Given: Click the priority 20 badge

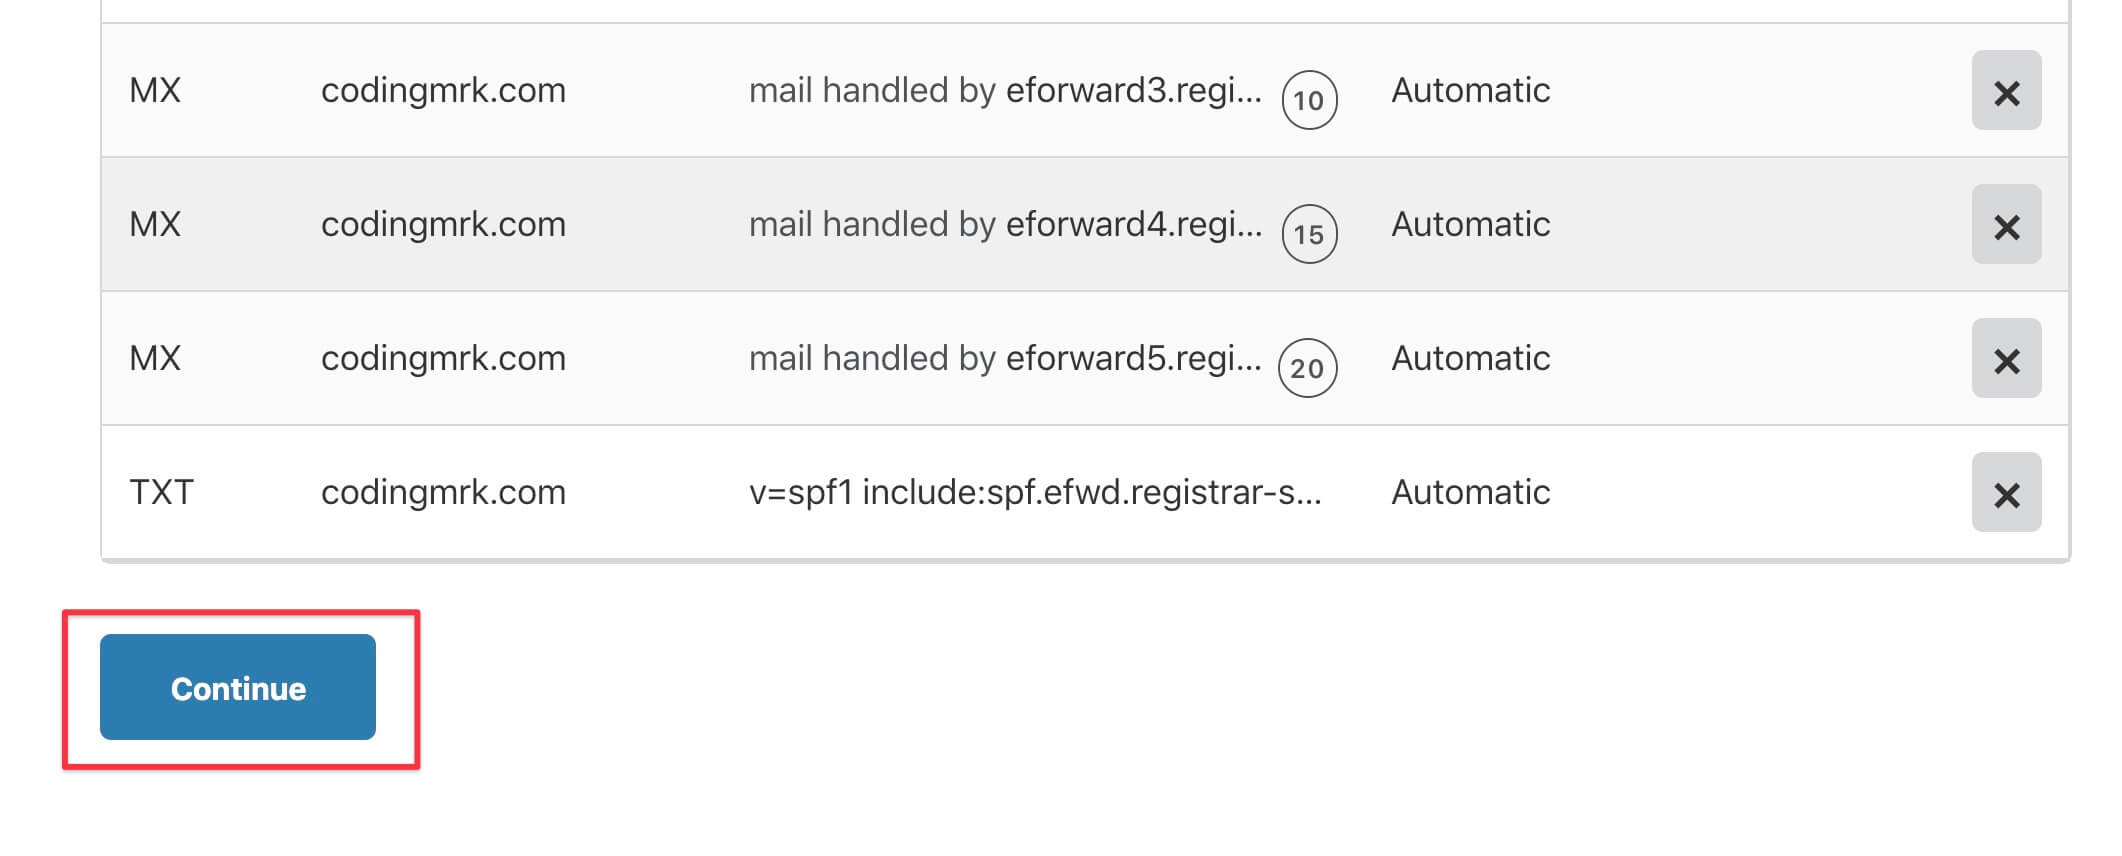Looking at the screenshot, I should [1308, 368].
